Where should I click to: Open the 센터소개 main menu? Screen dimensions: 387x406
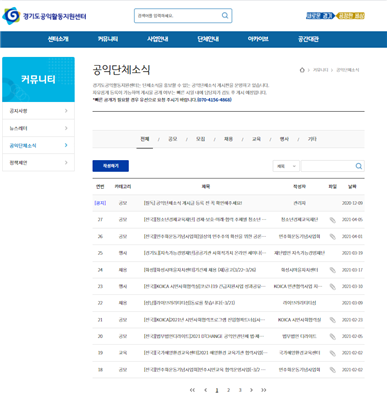58,39
